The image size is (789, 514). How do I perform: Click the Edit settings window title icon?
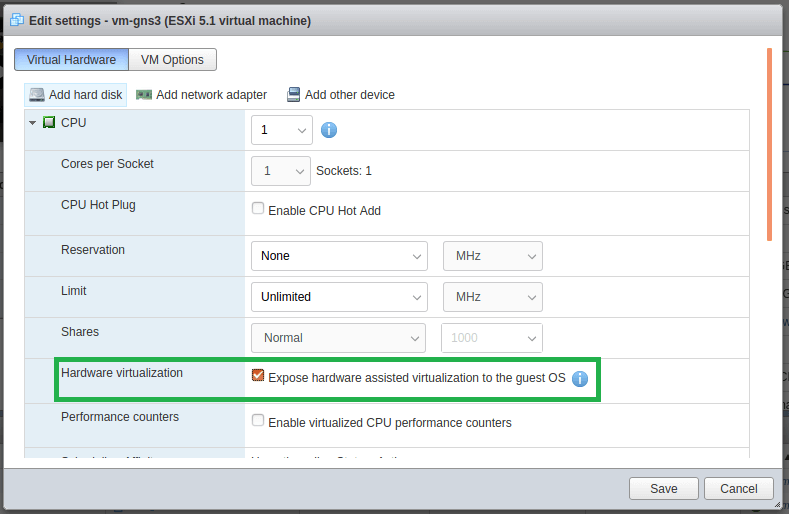17,20
